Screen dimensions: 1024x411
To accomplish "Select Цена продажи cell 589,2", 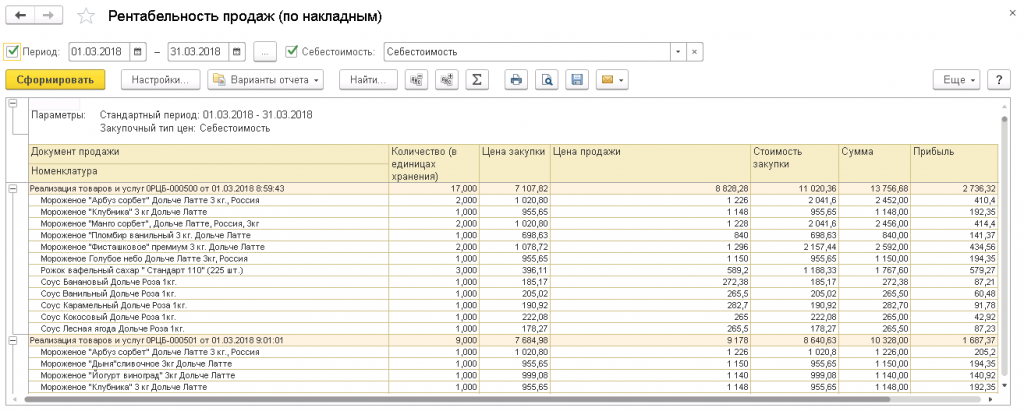I will pos(650,271).
